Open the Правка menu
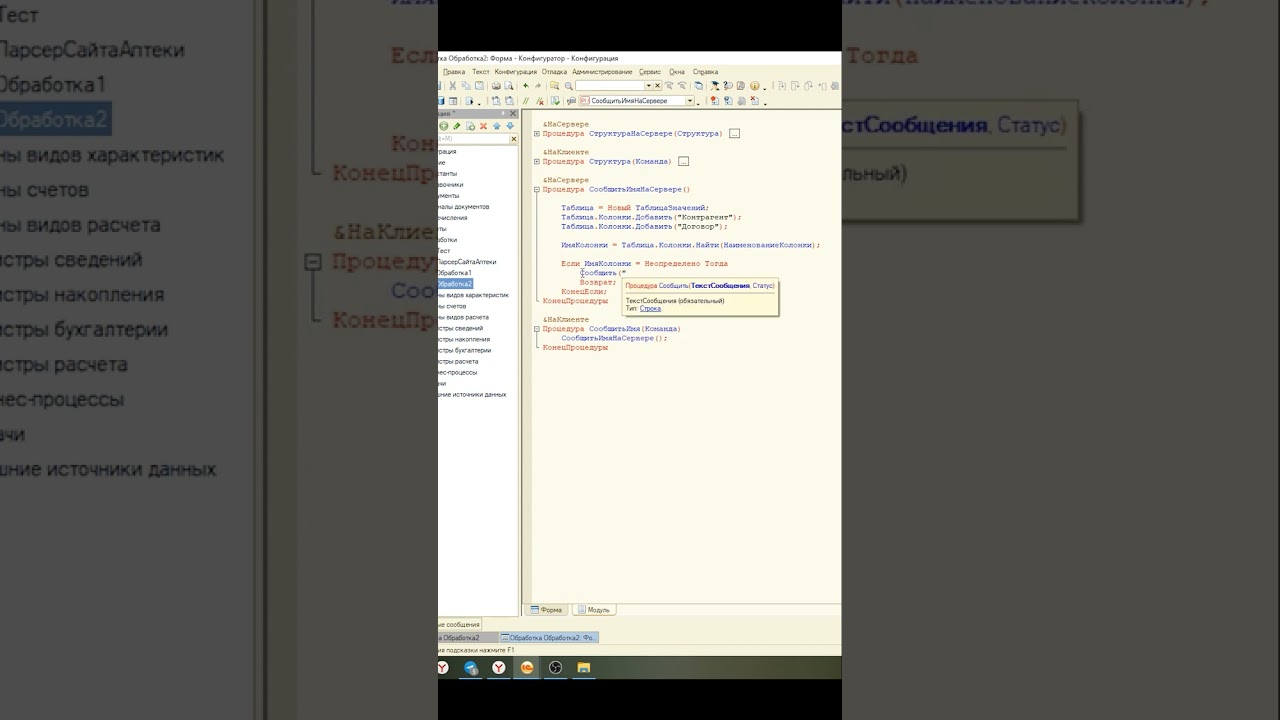This screenshot has height=720, width=1280. pyautogui.click(x=454, y=72)
